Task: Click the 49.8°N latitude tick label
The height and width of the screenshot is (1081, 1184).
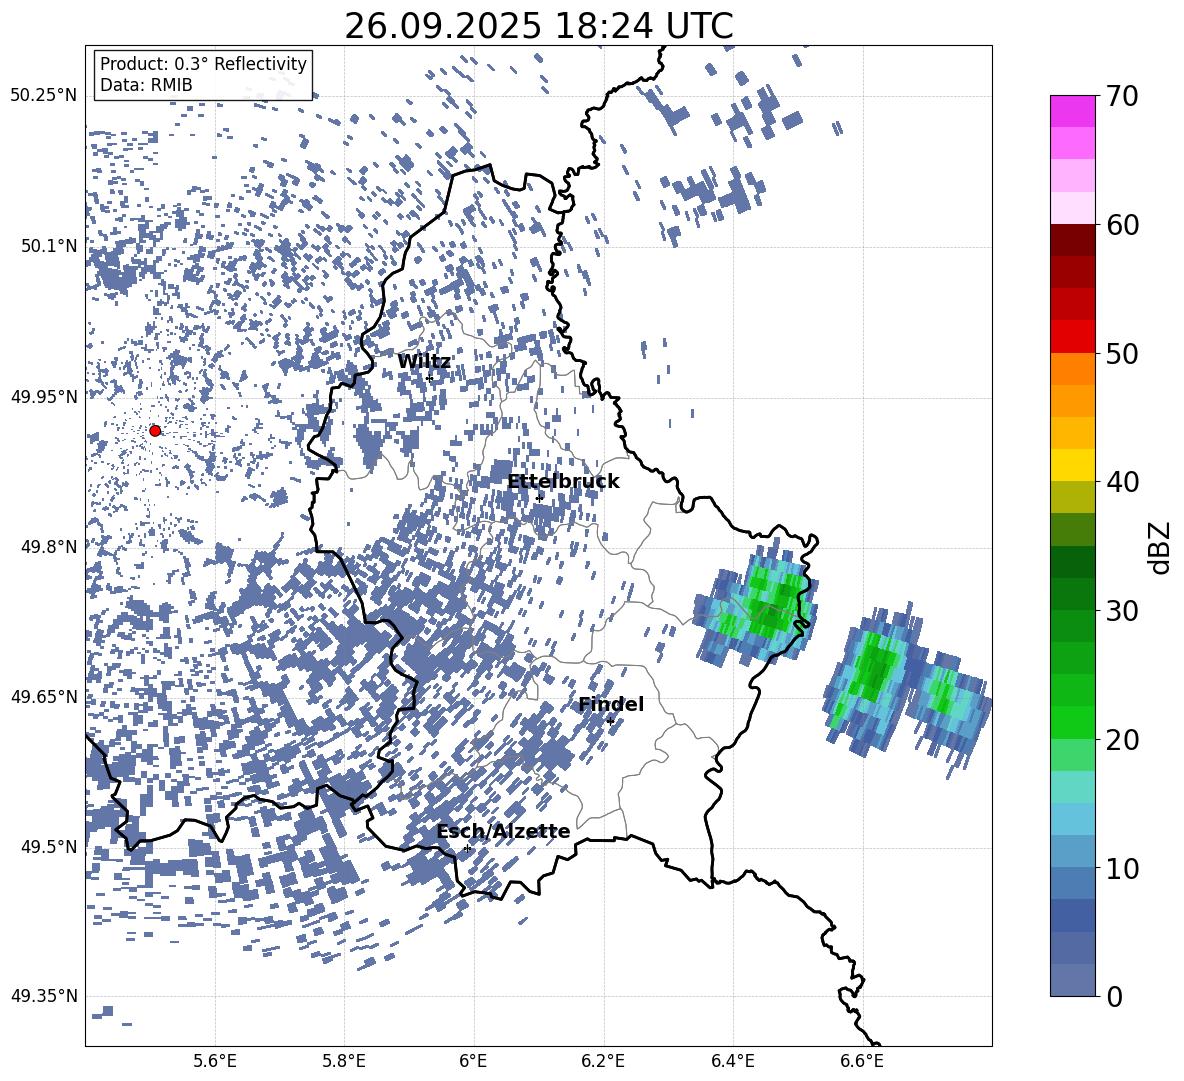Action: tap(49, 547)
